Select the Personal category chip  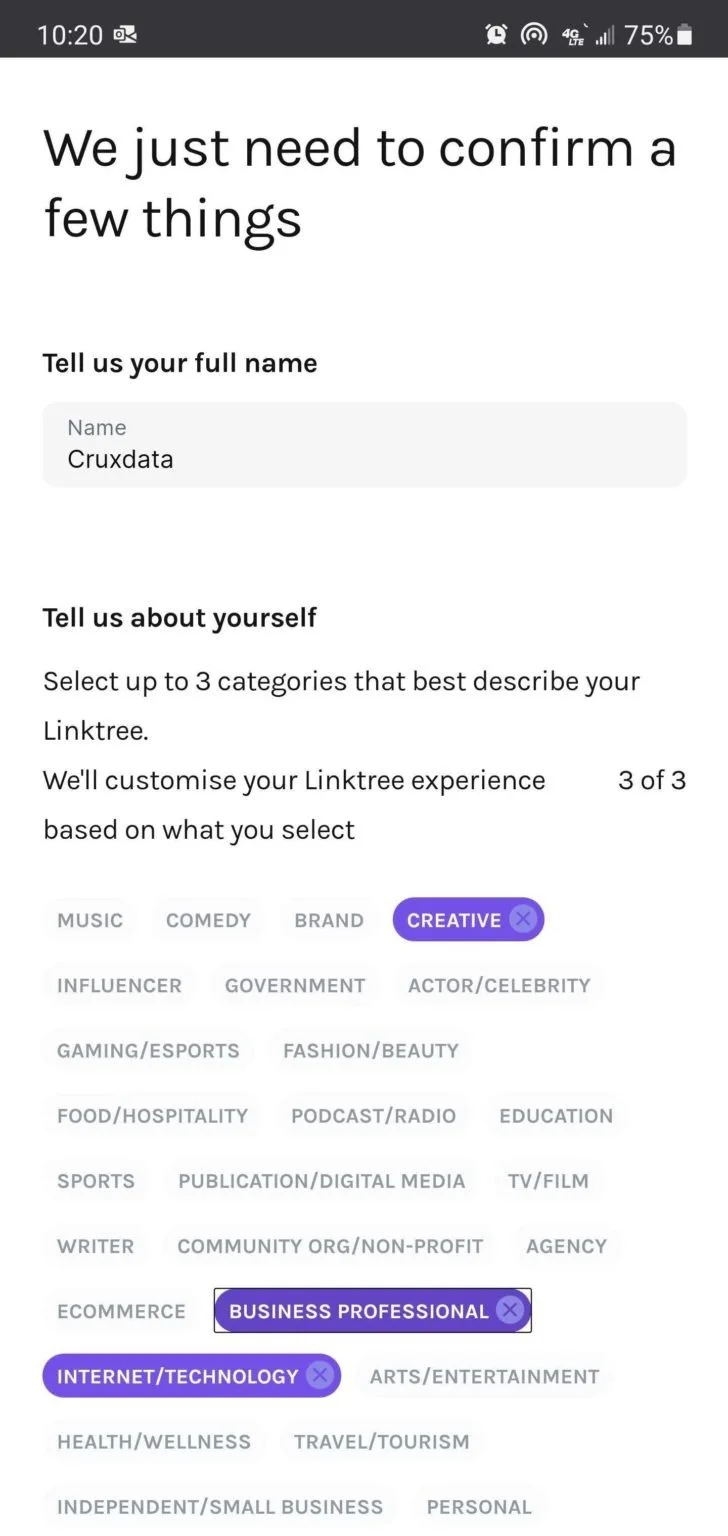tap(479, 1506)
